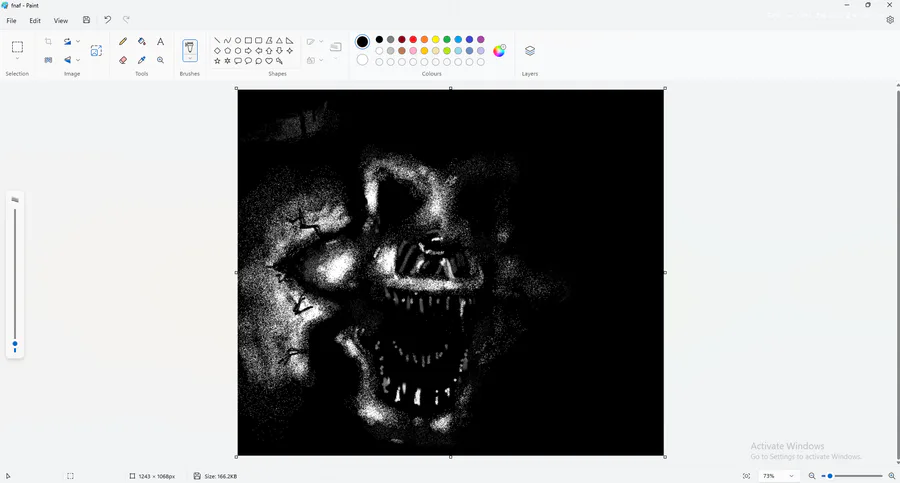This screenshot has width=900, height=483.
Task: Redo the last undone action
Action: point(126,20)
